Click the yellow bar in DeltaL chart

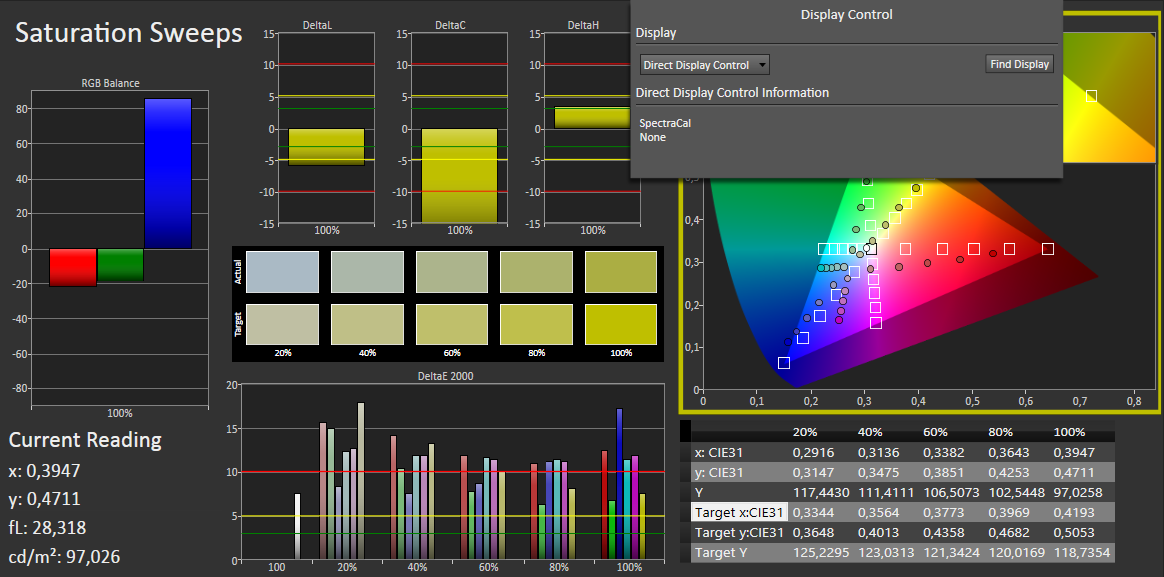326,146
